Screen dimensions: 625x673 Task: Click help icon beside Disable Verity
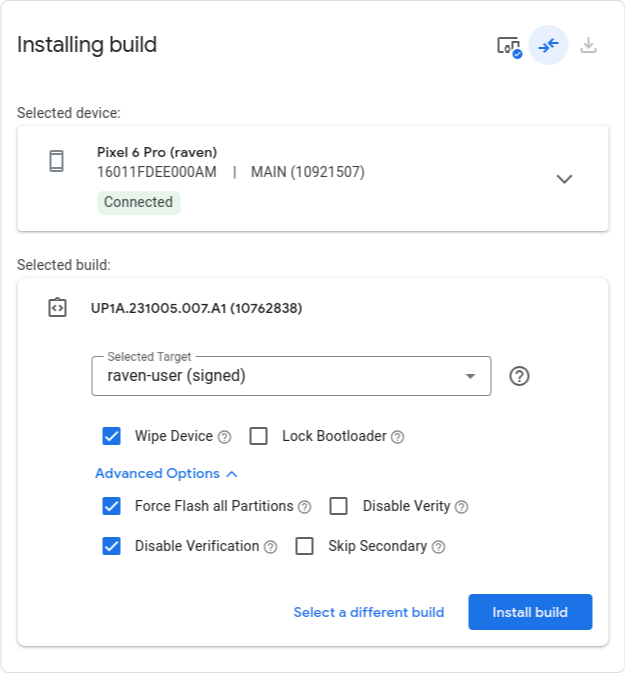461,507
